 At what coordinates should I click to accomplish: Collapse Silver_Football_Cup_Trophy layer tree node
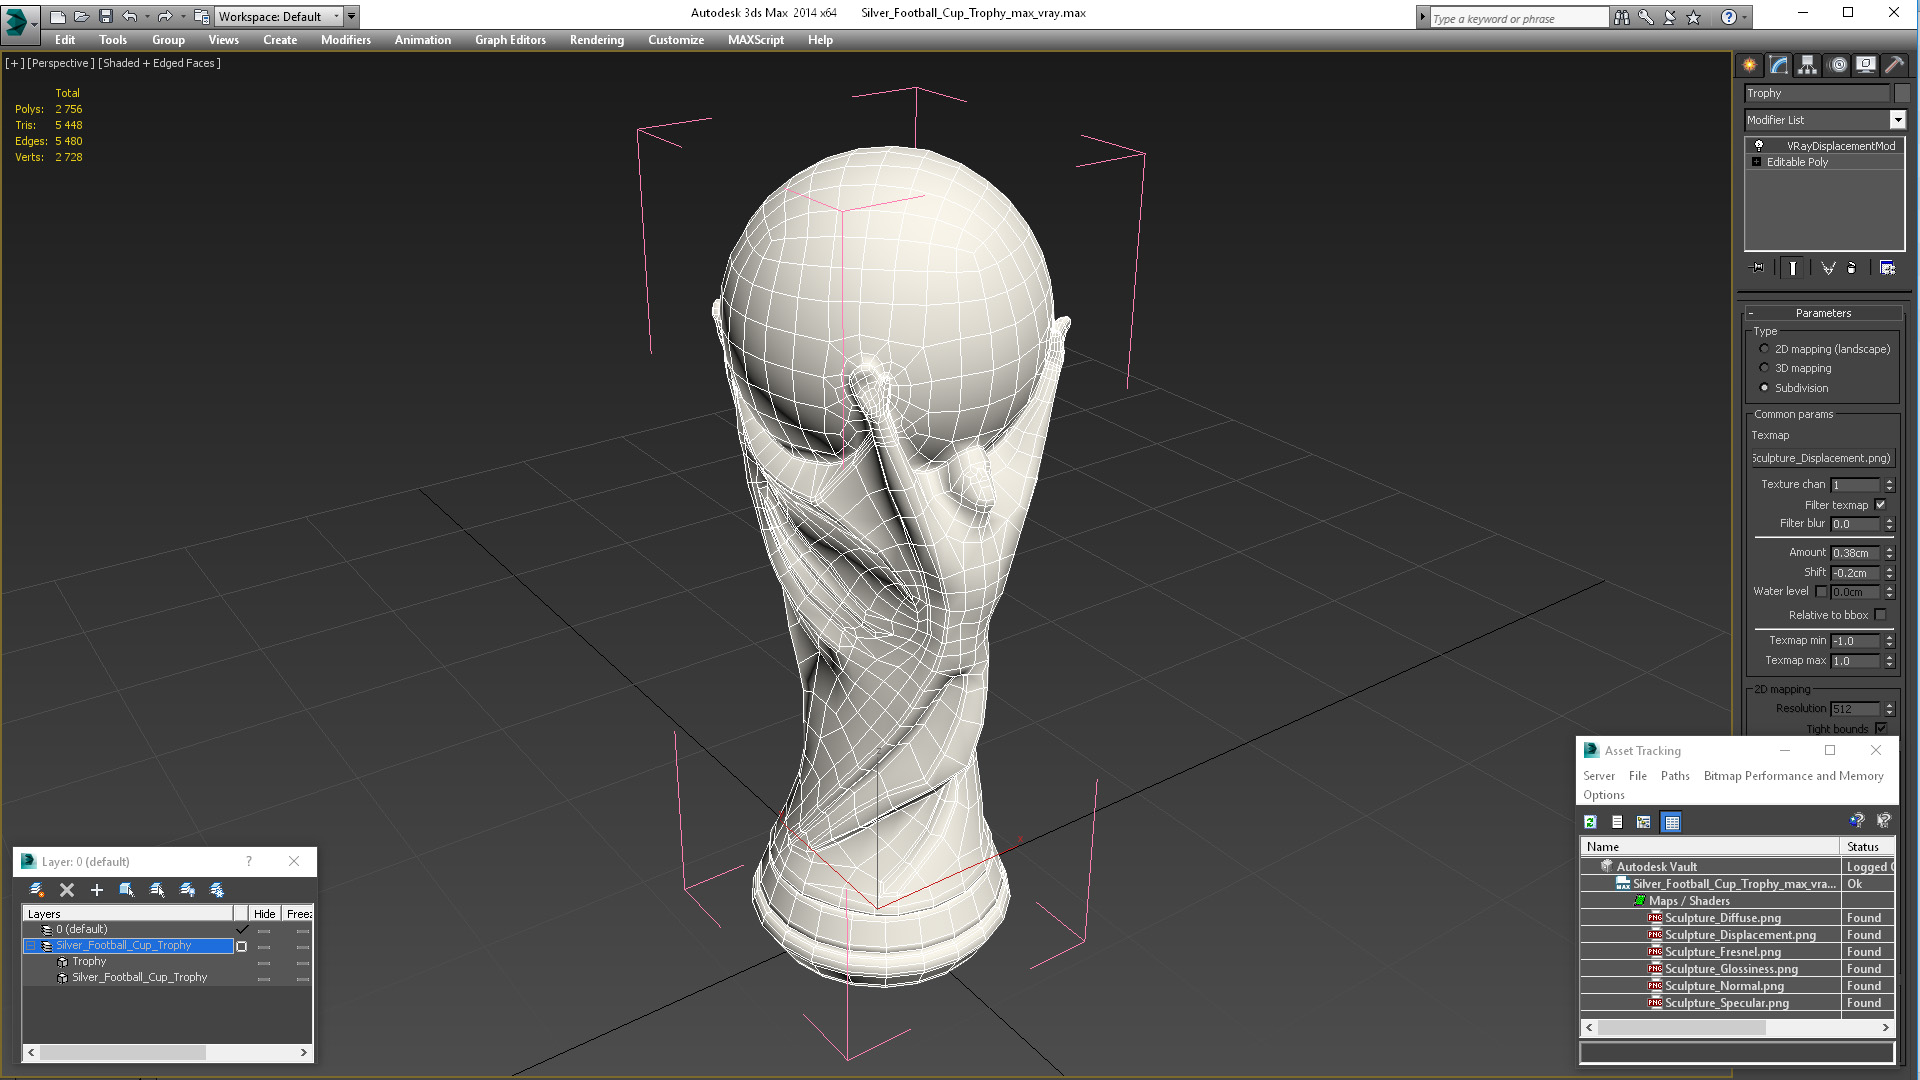pyautogui.click(x=30, y=946)
